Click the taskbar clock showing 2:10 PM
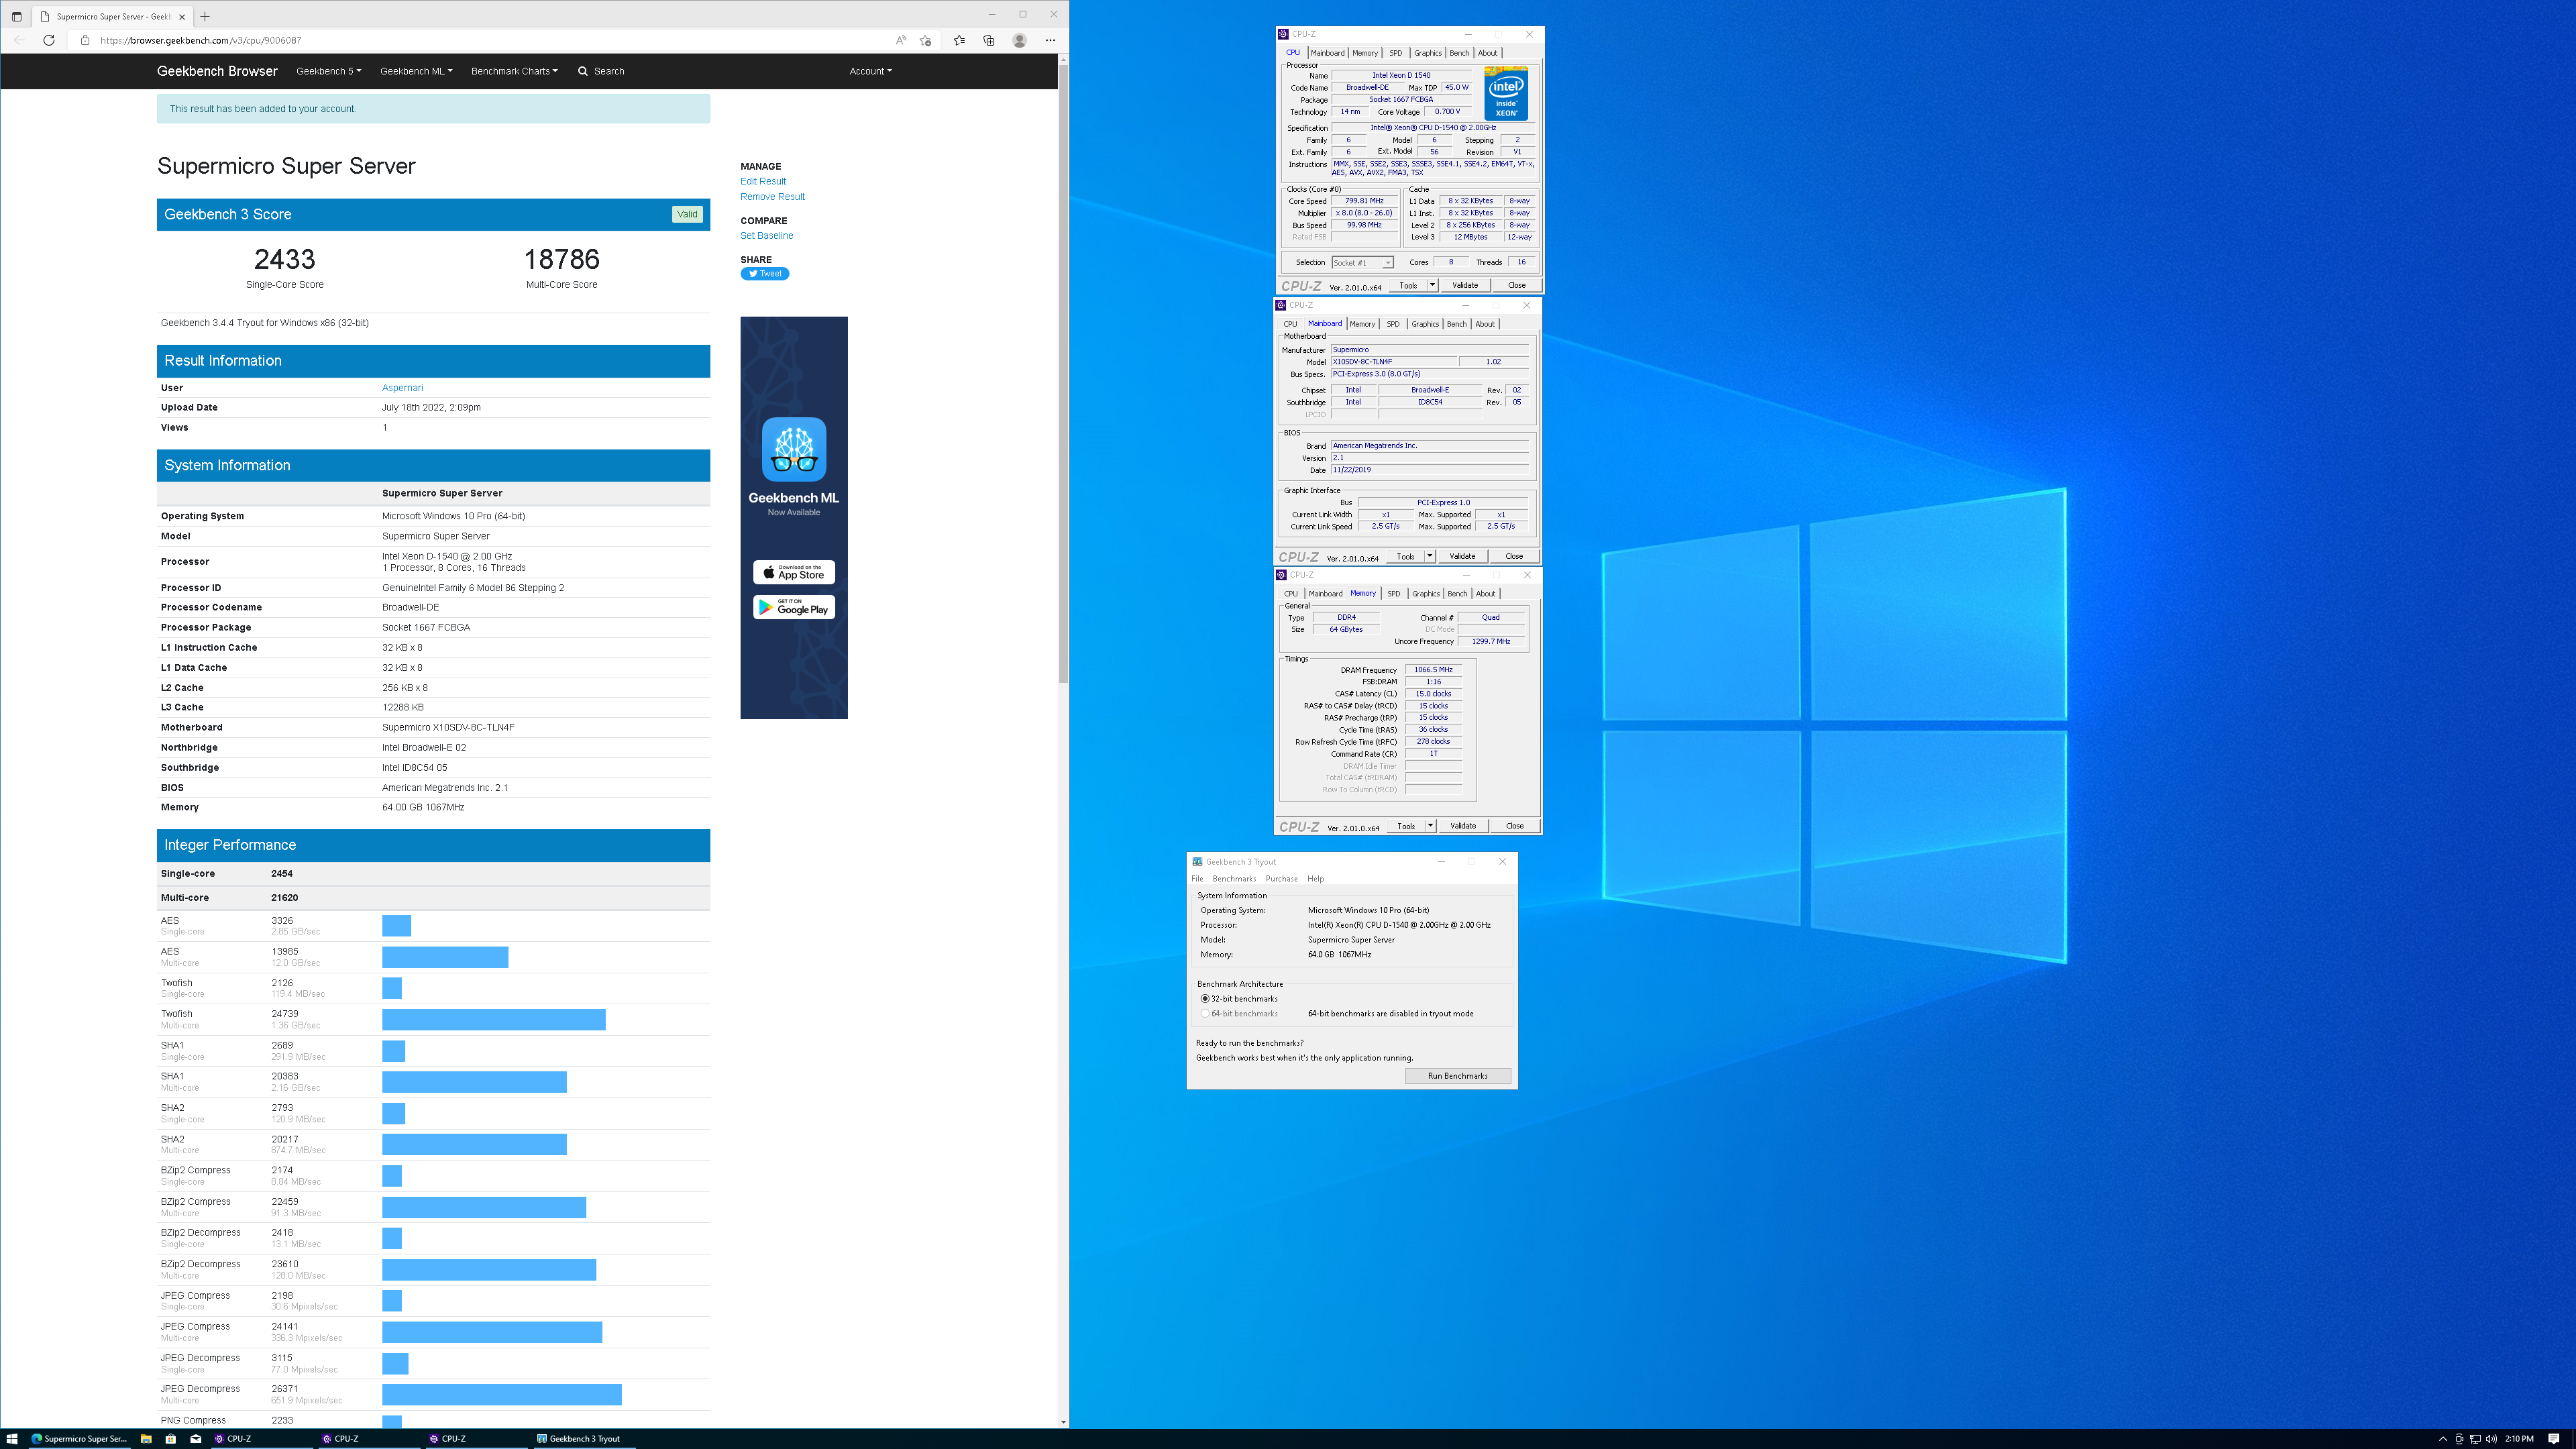The width and height of the screenshot is (2576, 1449). click(2520, 1439)
